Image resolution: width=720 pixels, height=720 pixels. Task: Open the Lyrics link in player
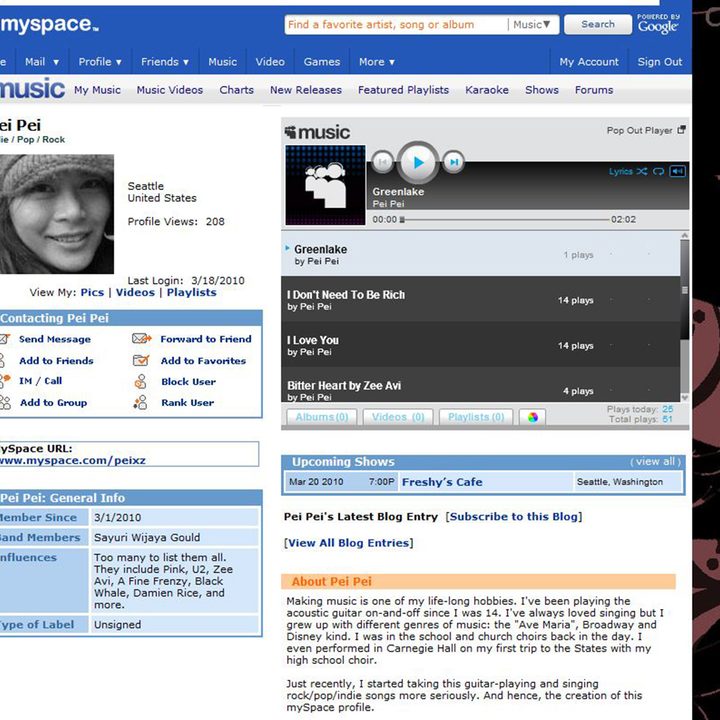[621, 171]
